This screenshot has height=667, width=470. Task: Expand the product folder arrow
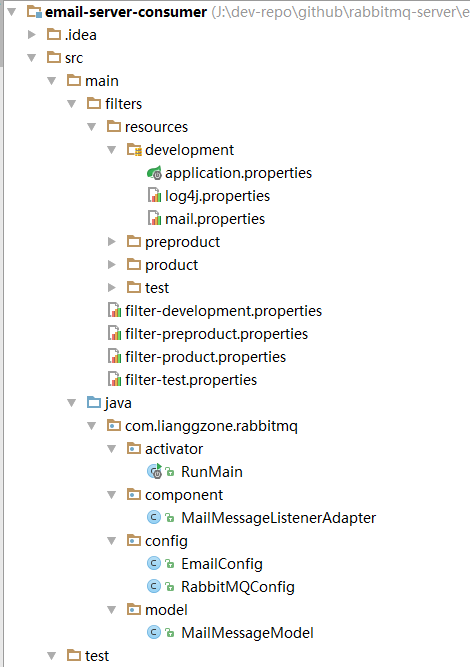click(x=111, y=265)
